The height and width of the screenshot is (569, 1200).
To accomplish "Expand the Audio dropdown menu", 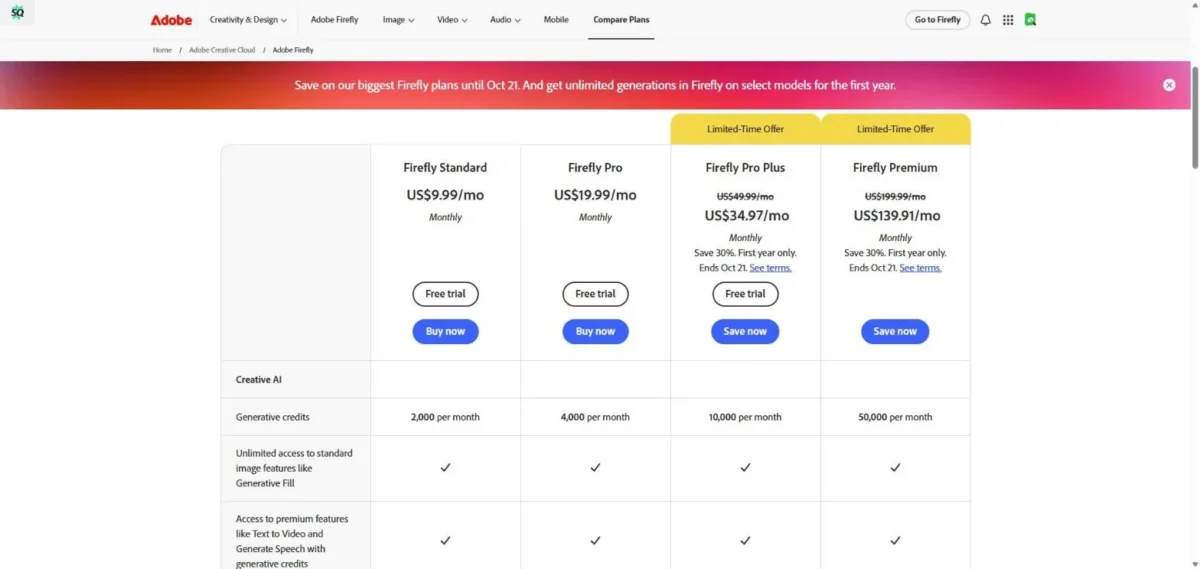I will click(x=506, y=20).
